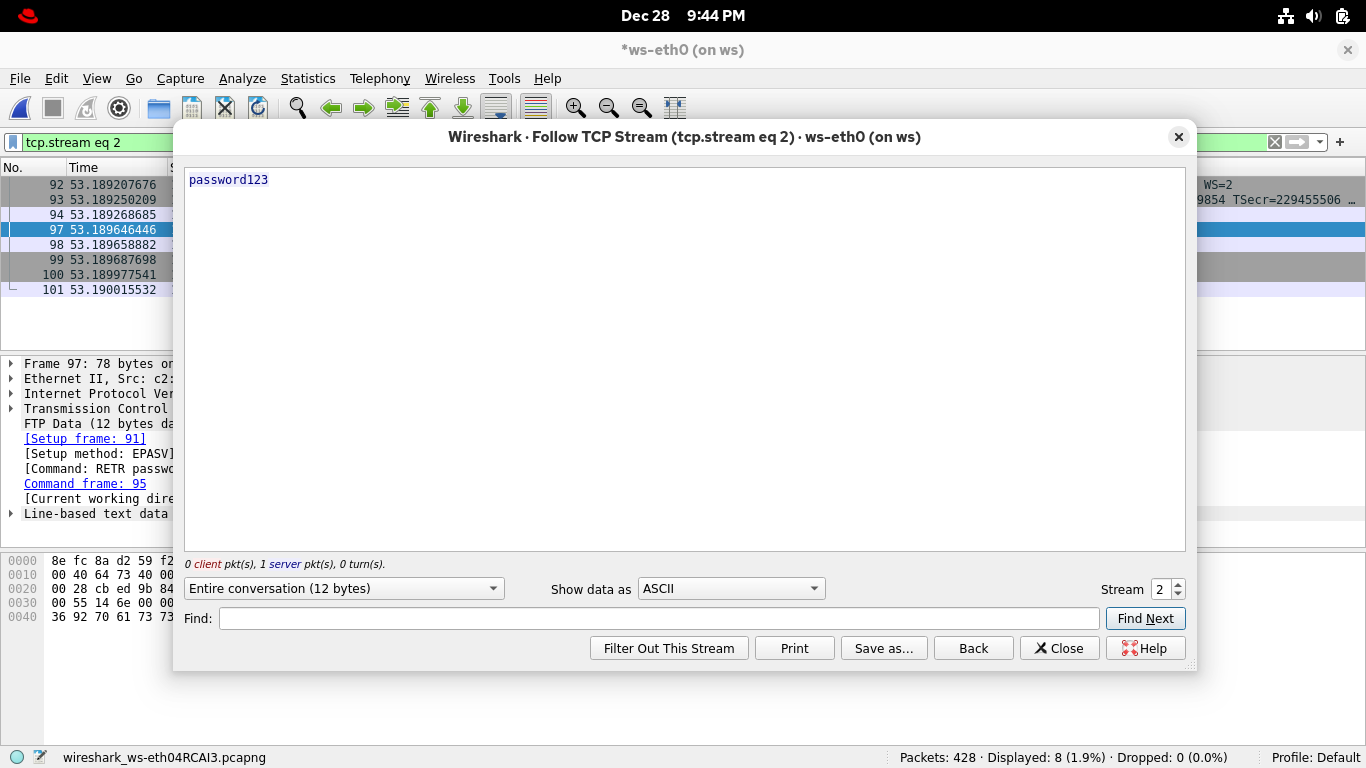Viewport: 1366px width, 768px height.
Task: Start capture with the shark fin icon
Action: (x=21, y=108)
